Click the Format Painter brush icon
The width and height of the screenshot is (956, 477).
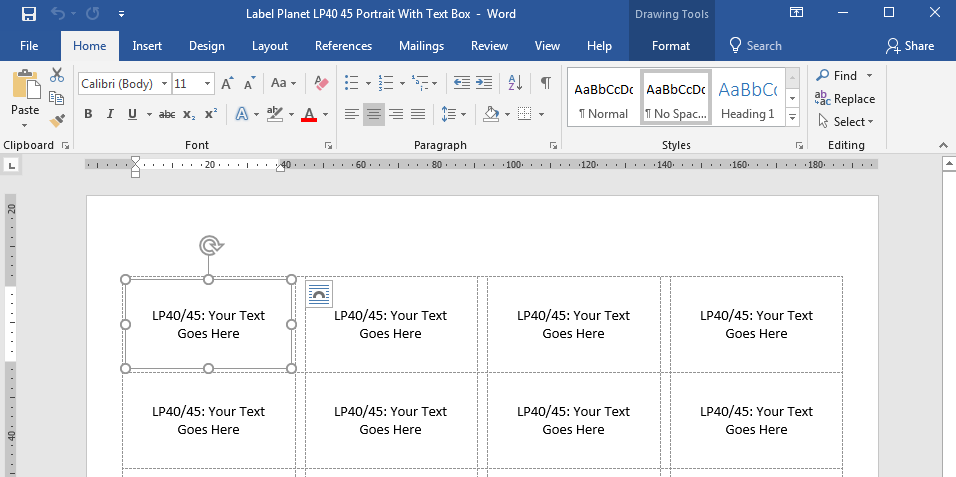pos(57,120)
